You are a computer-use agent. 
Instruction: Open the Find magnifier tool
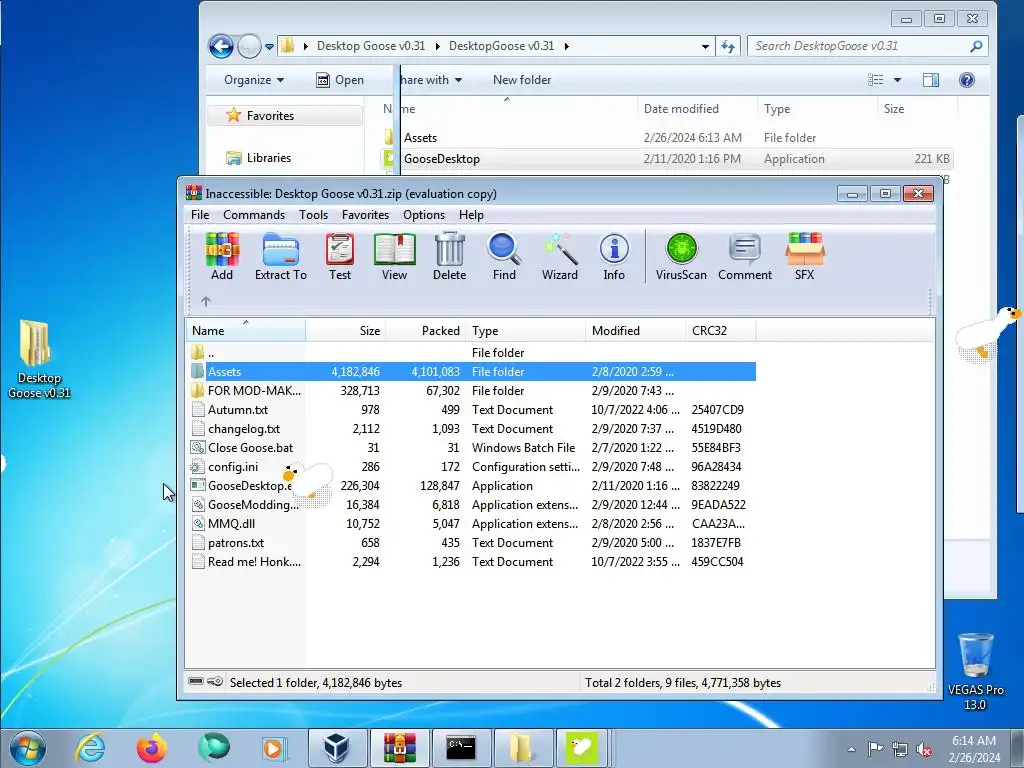click(504, 257)
